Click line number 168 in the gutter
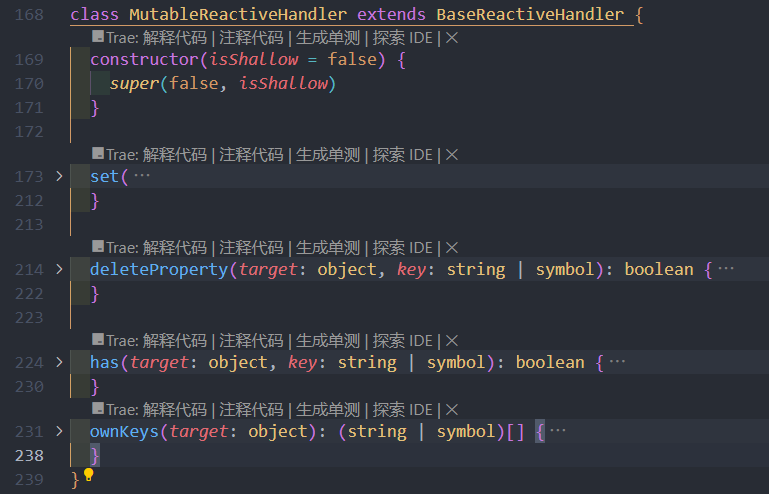This screenshot has width=769, height=494. [29, 16]
